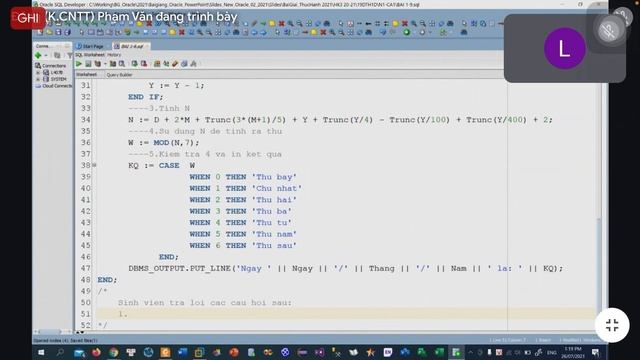
Task: Open the History sub-tab
Action: [114, 55]
